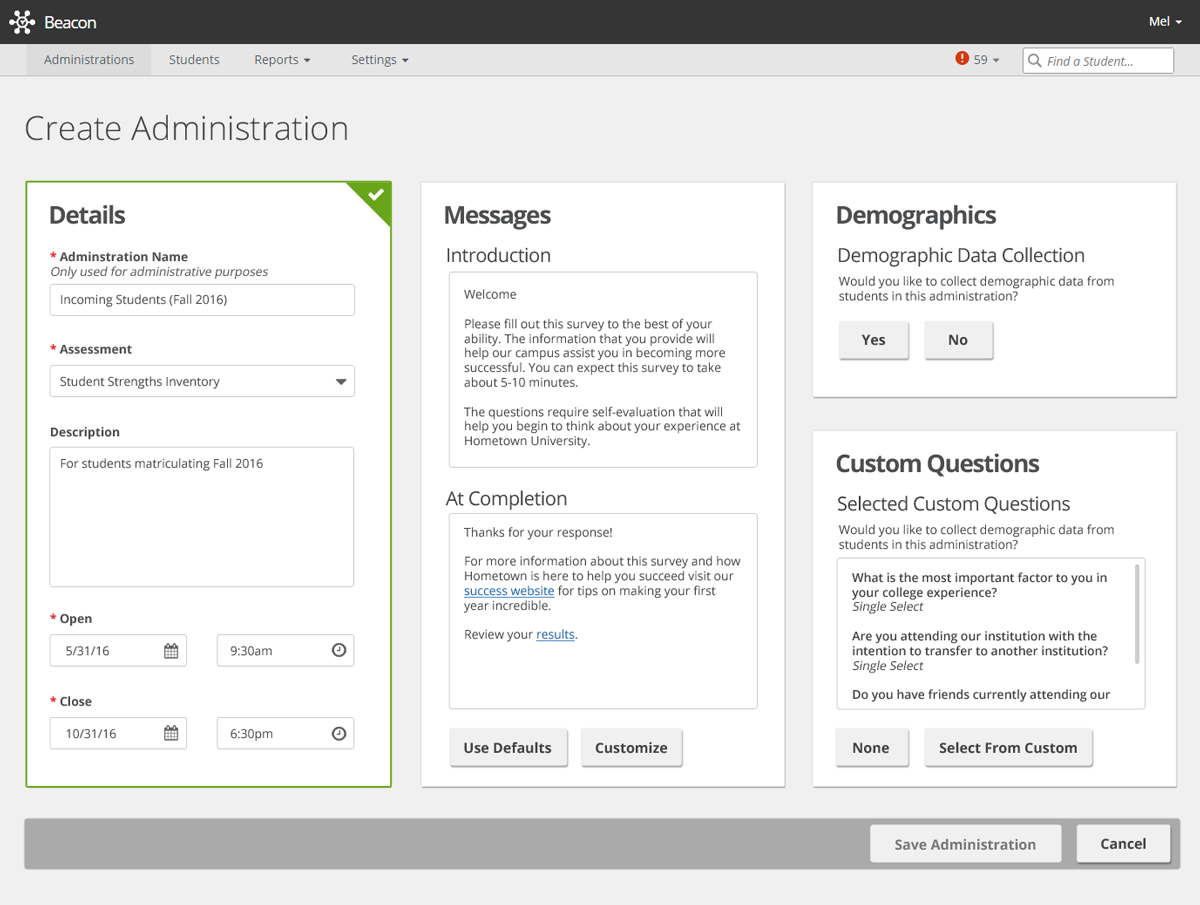Open the Mel account menu
Viewport: 1200px width, 905px height.
click(1164, 21)
